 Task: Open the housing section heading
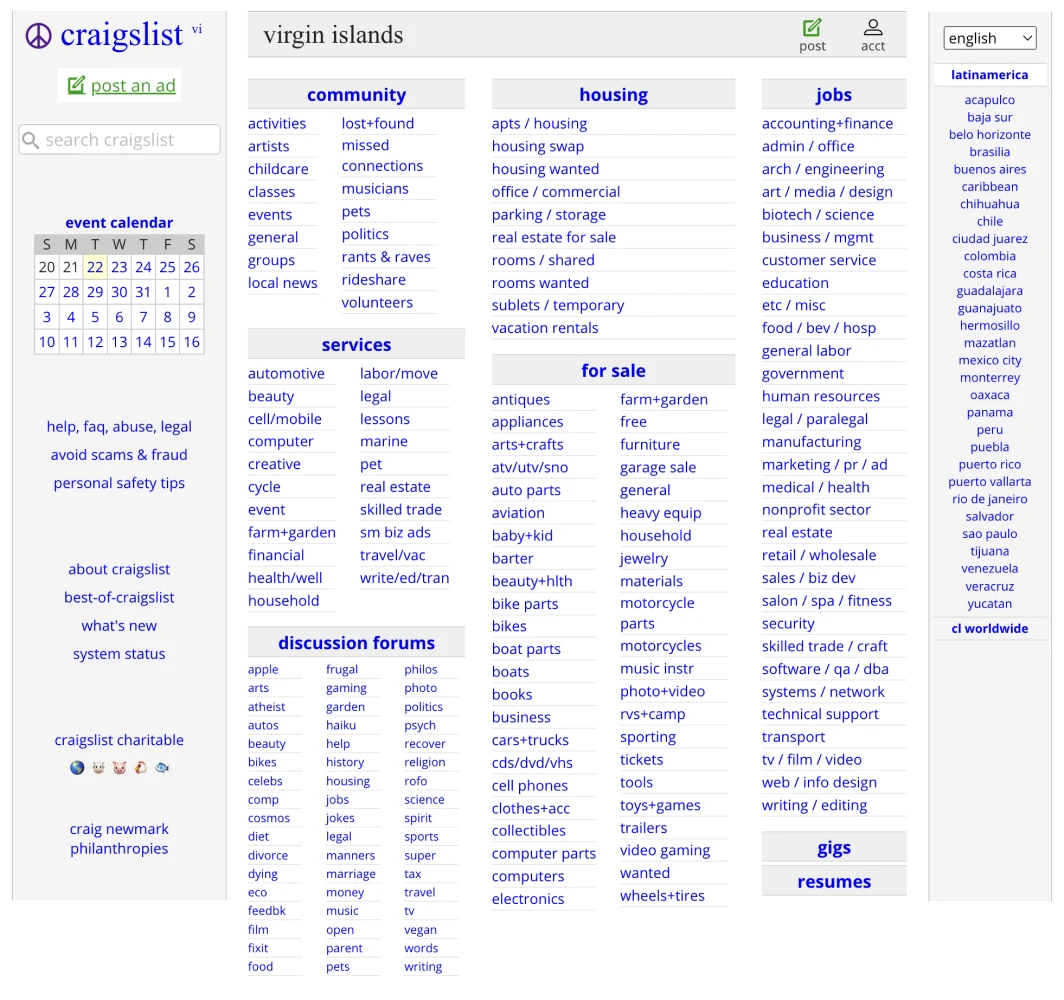point(613,94)
